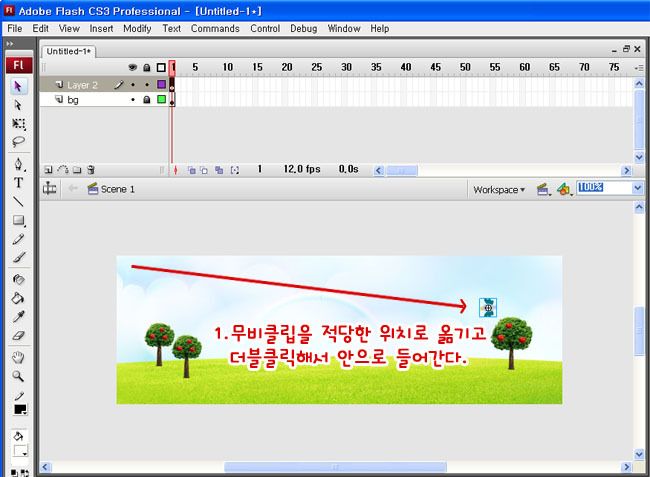Expand the collapsed tools panel arrows

point(10,44)
